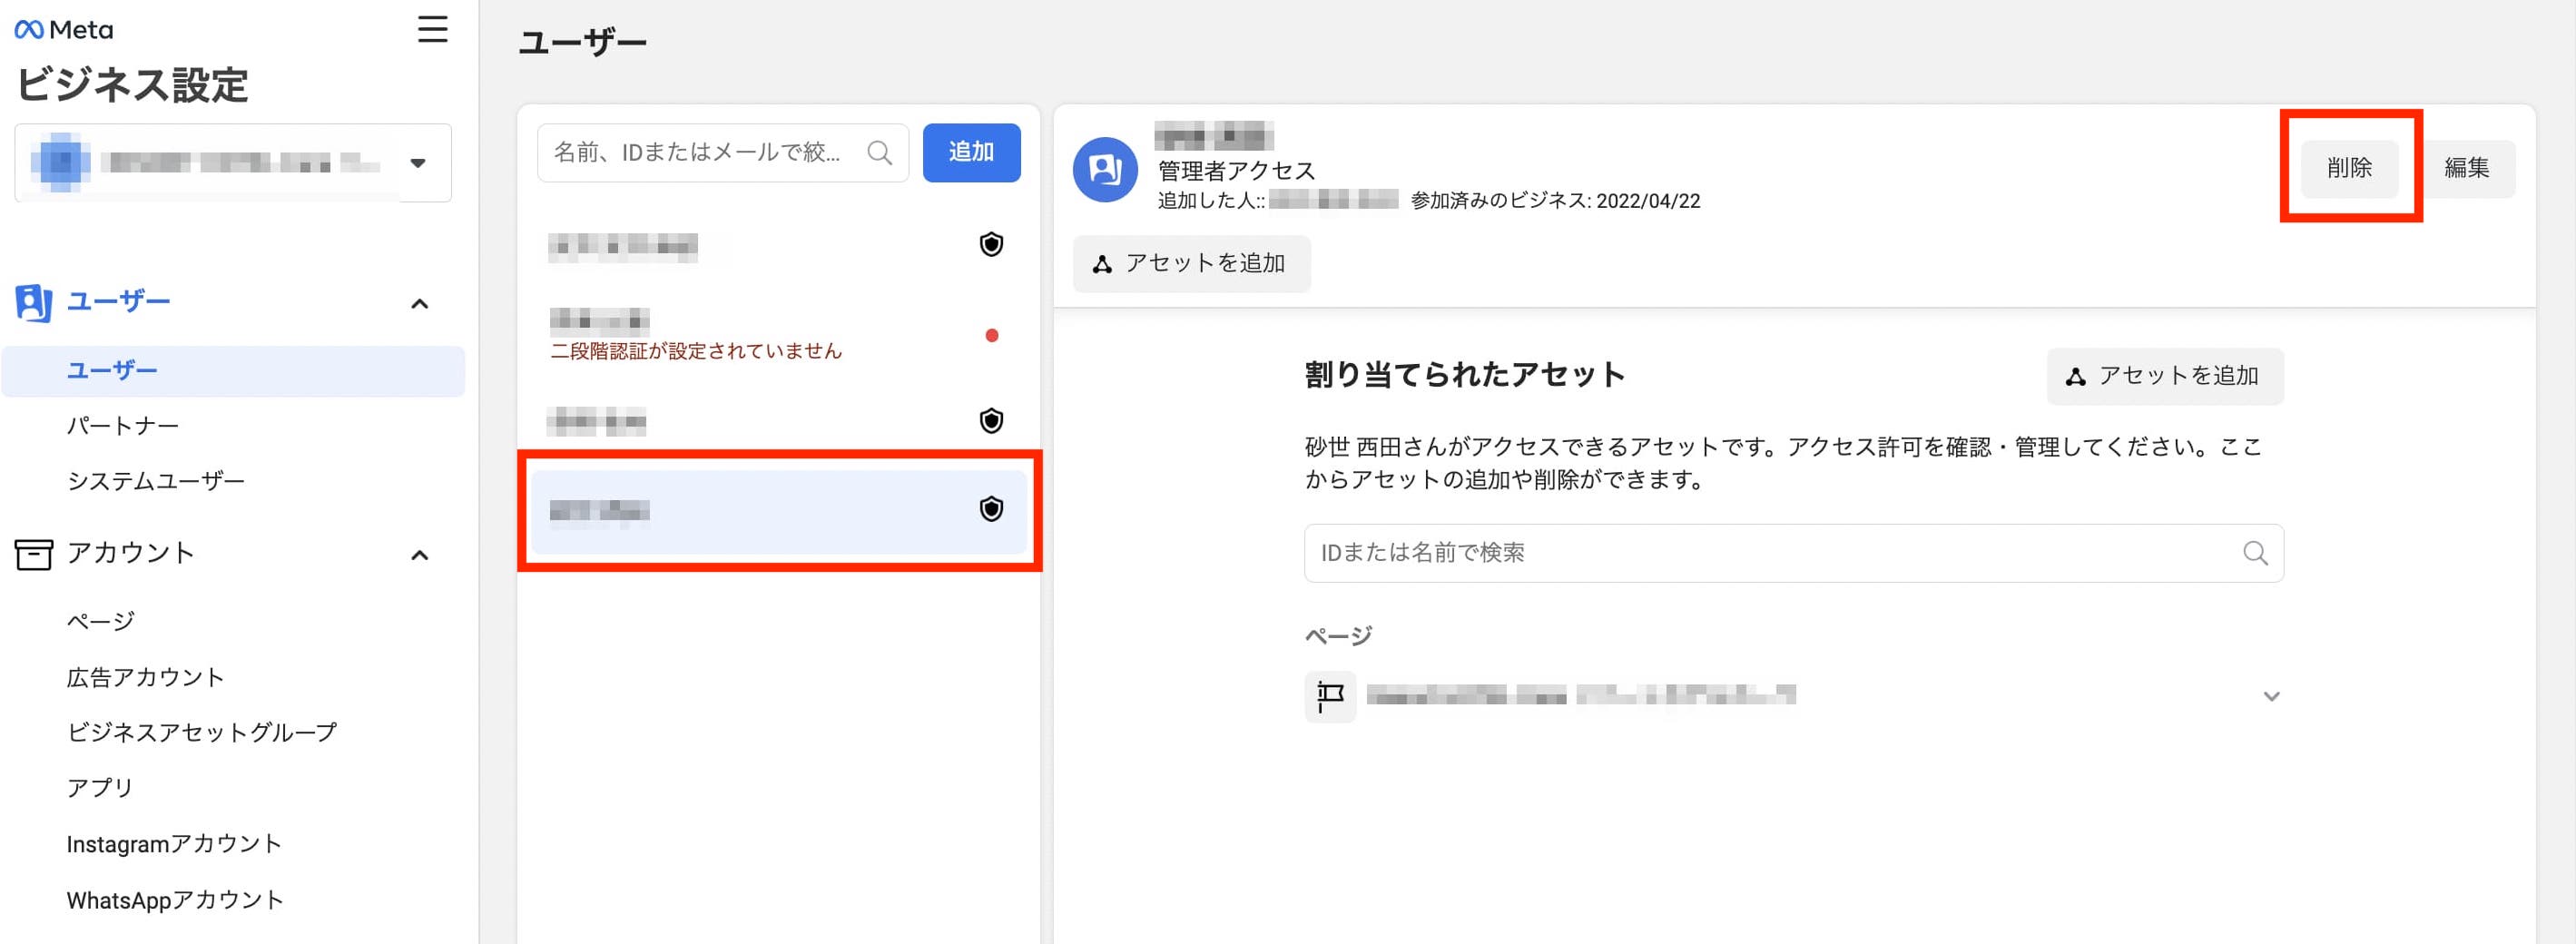Image resolution: width=2576 pixels, height=944 pixels.
Task: Expand the business account dropdown
Action: (x=420, y=163)
